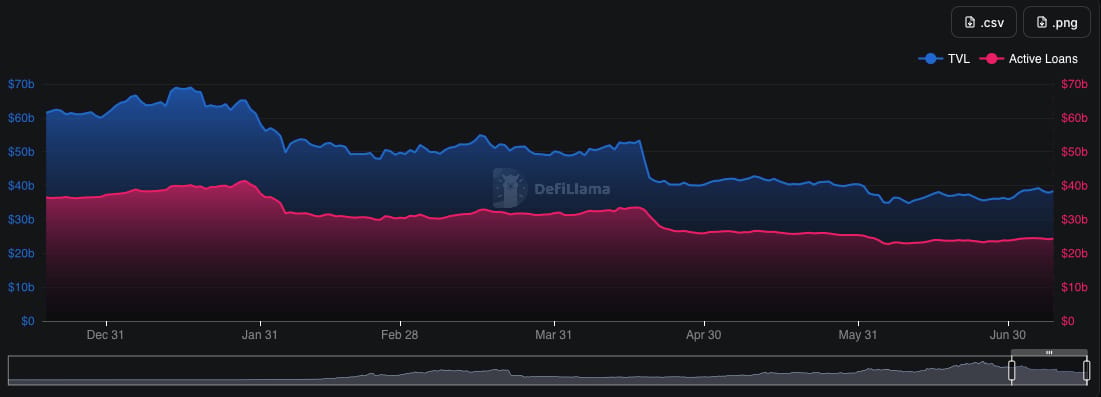Viewport: 1101px width, 397px height.
Task: Click the DefiLlama watermark text
Action: (572, 189)
